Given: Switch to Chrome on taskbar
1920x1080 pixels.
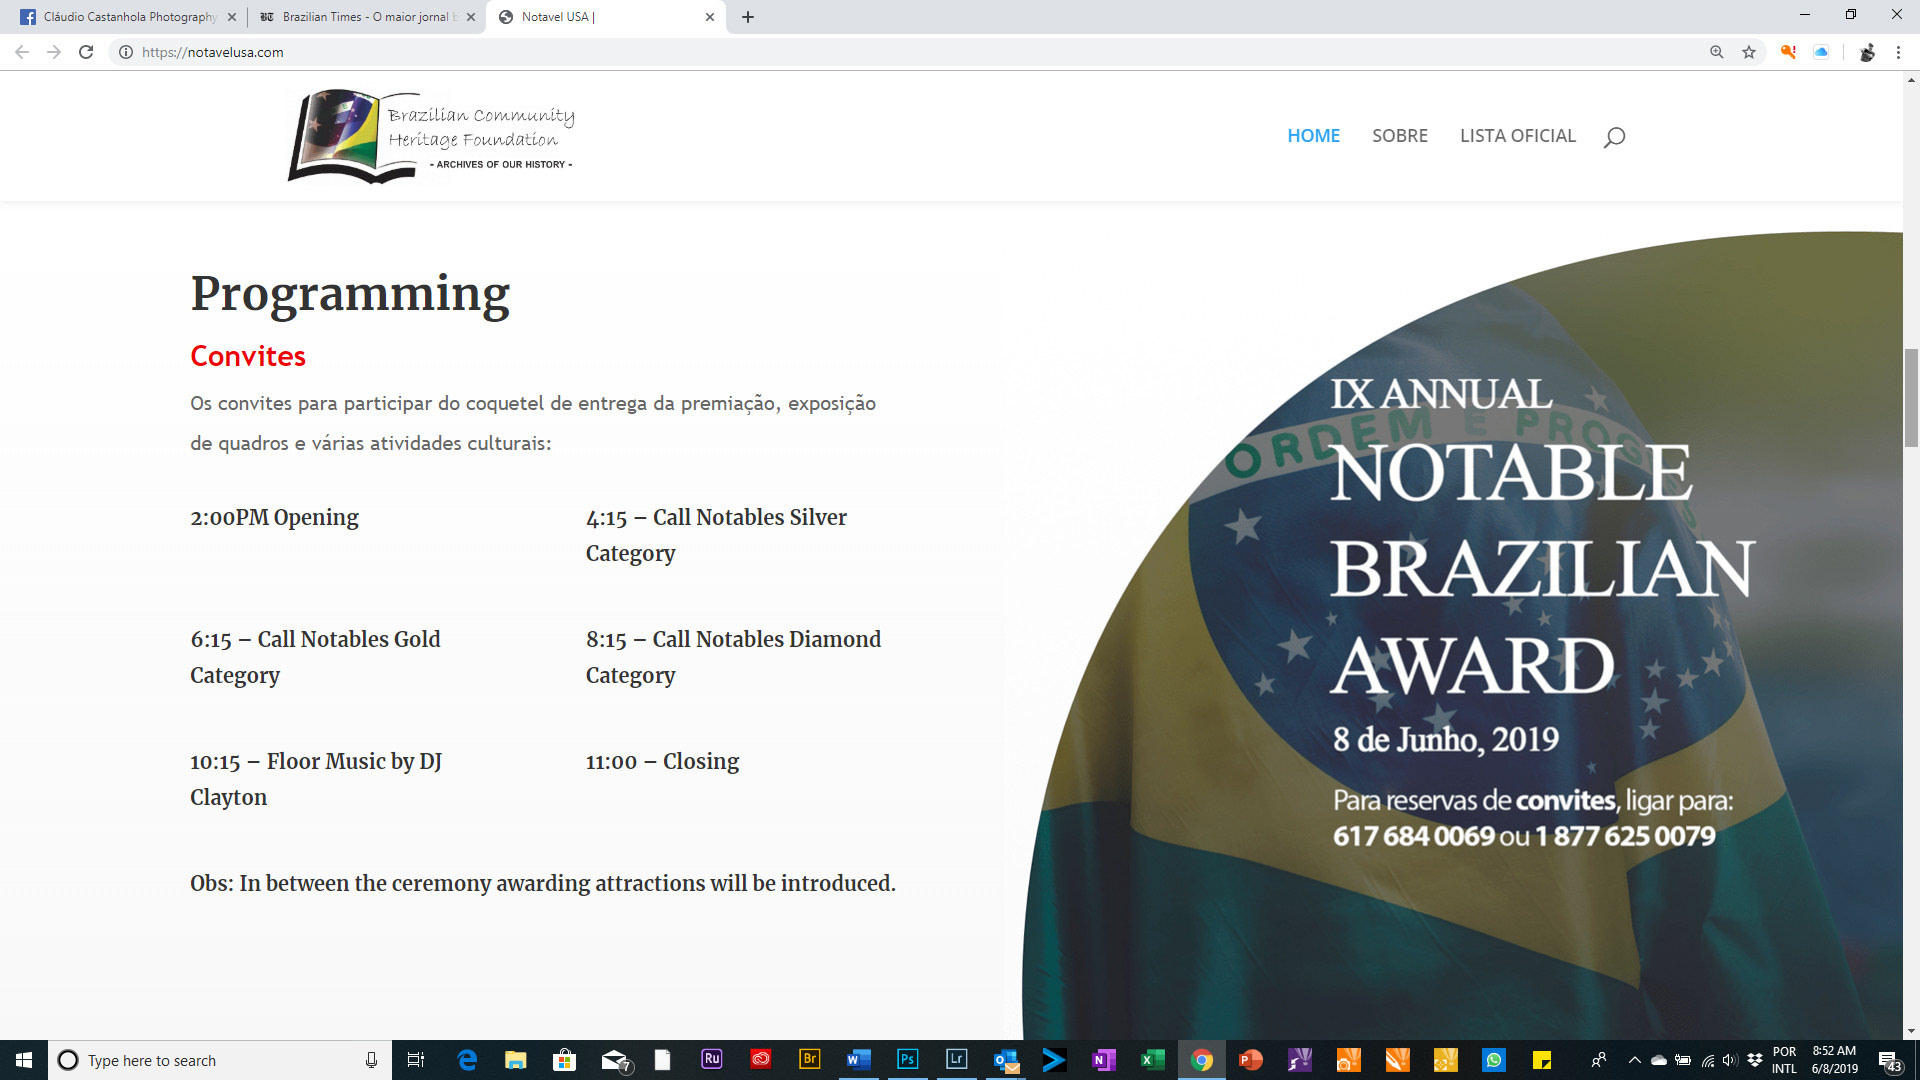Looking at the screenshot, I should tap(1201, 1060).
